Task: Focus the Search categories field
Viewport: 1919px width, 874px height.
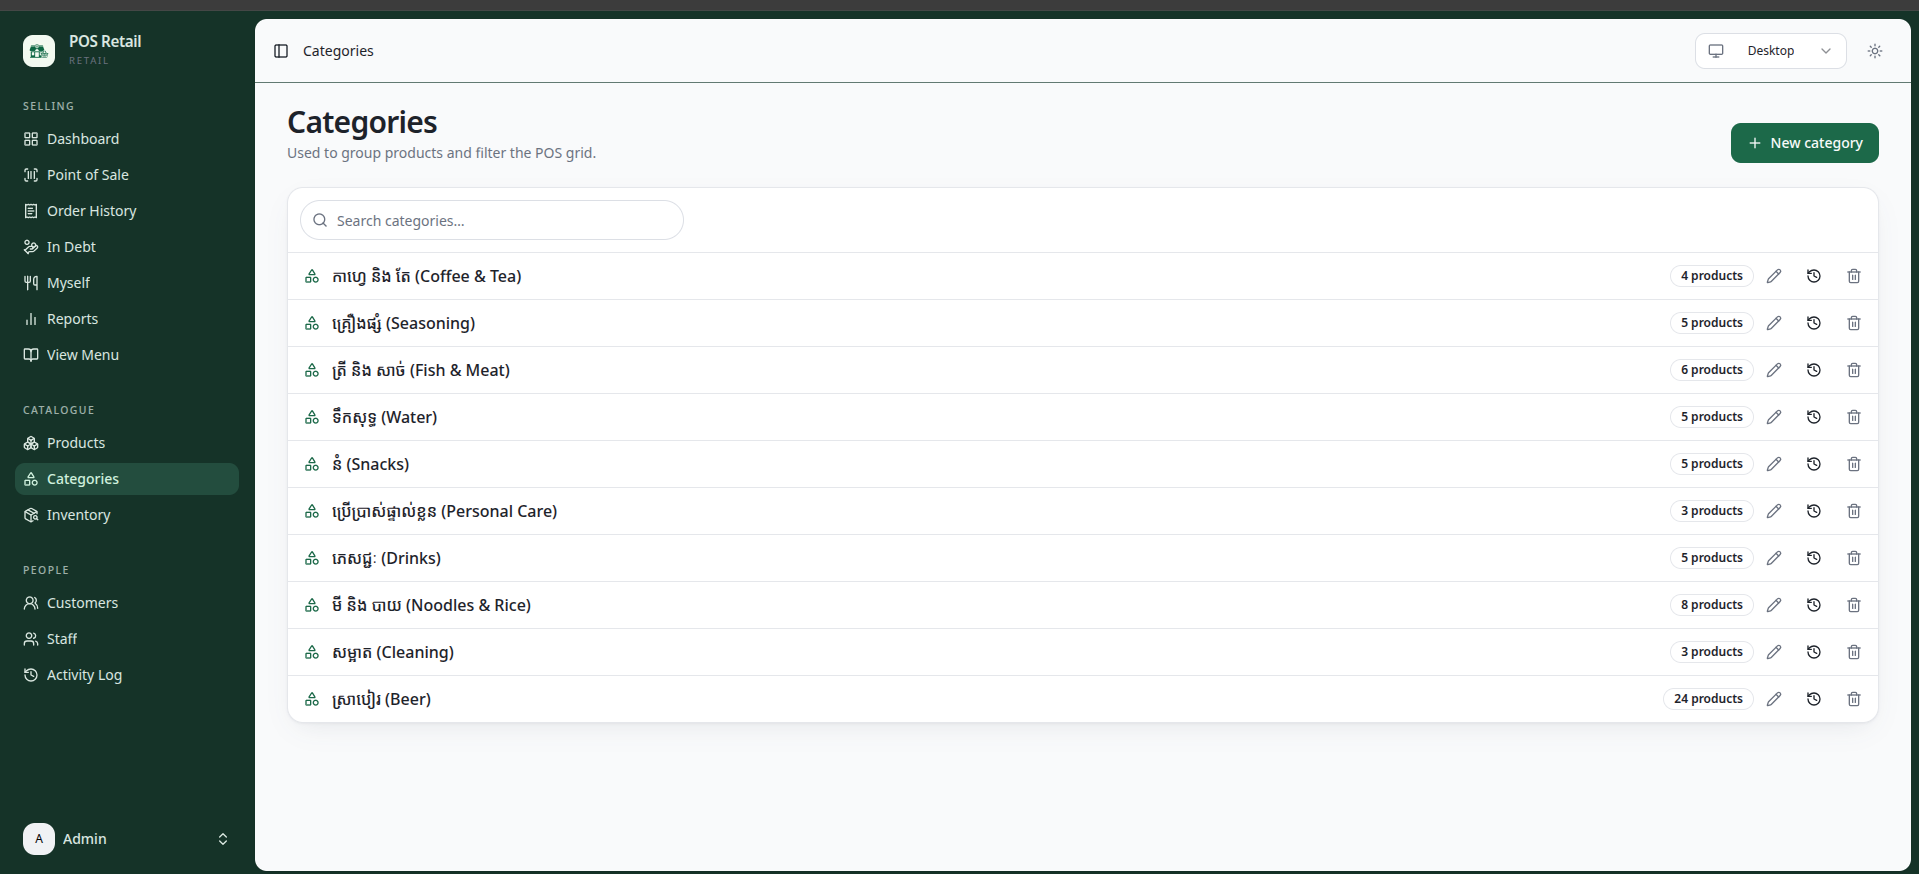Action: 492,220
